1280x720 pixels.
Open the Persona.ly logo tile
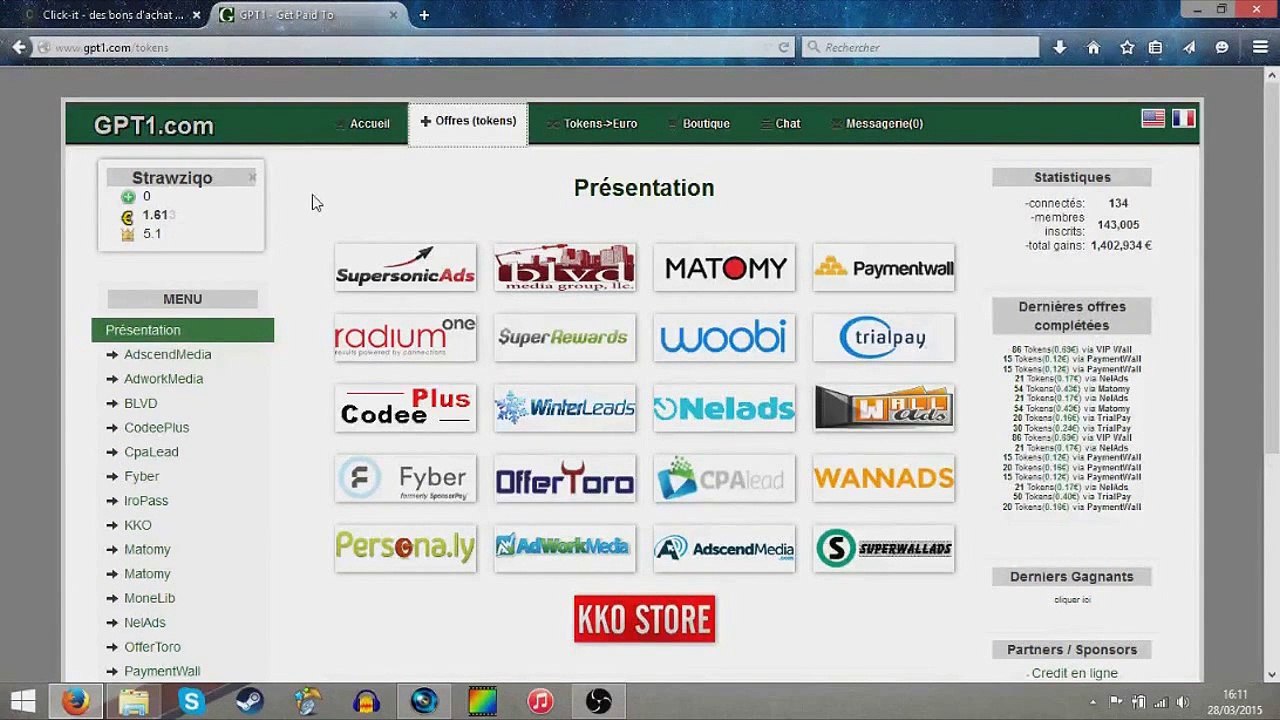click(405, 548)
